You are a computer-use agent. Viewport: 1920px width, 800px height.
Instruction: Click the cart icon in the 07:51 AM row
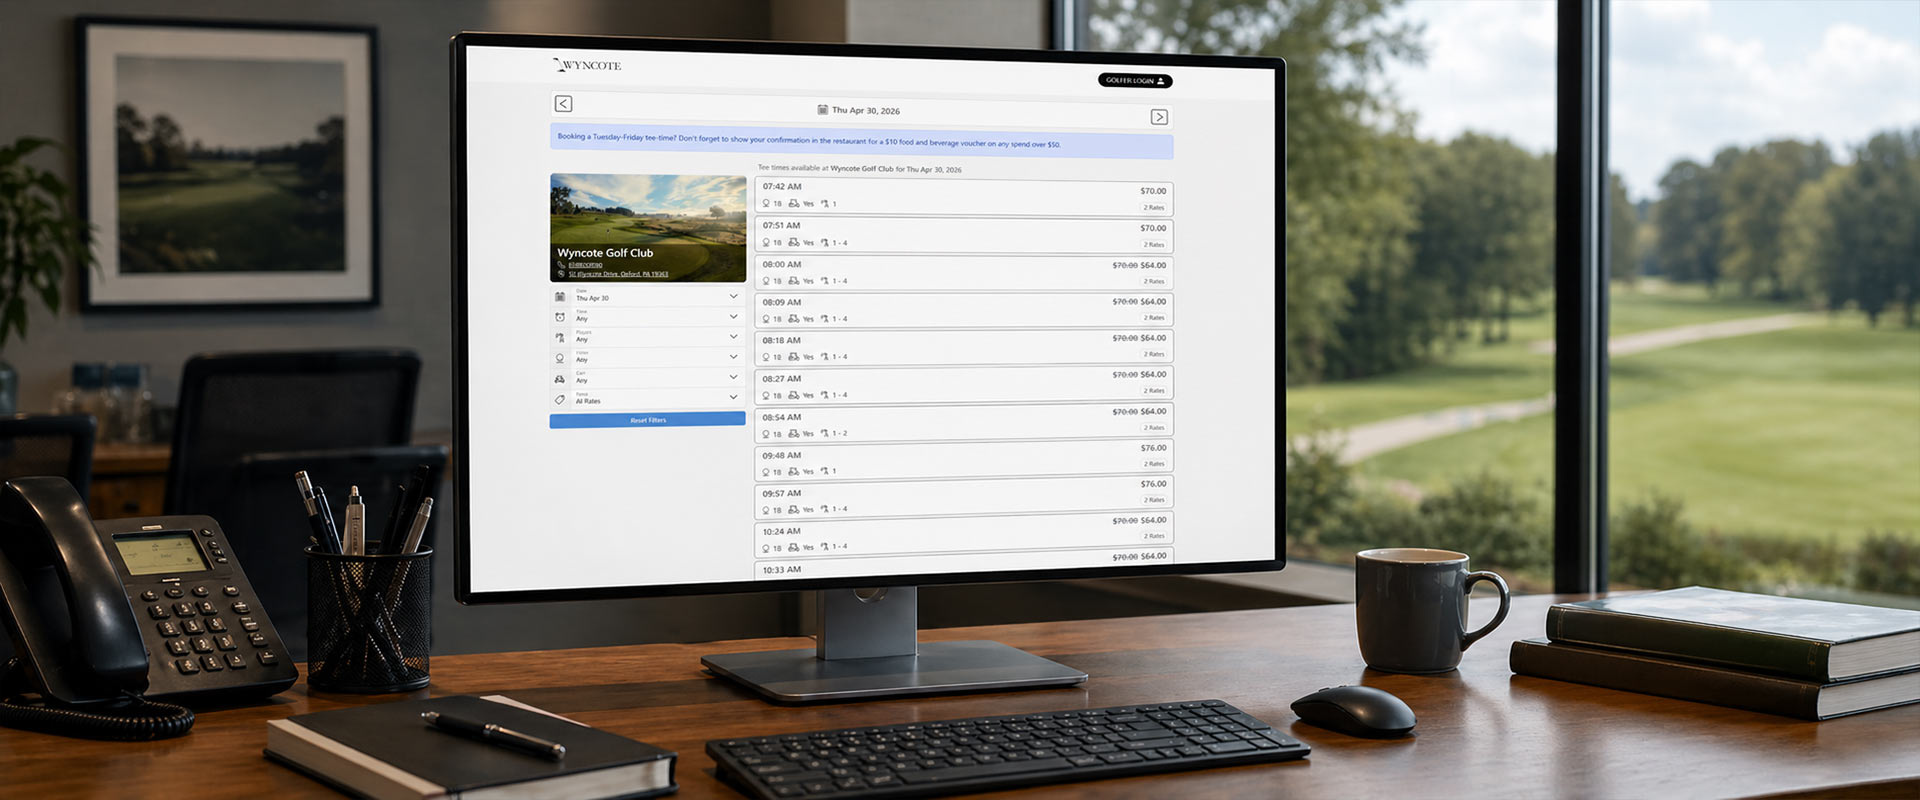pyautogui.click(x=793, y=242)
